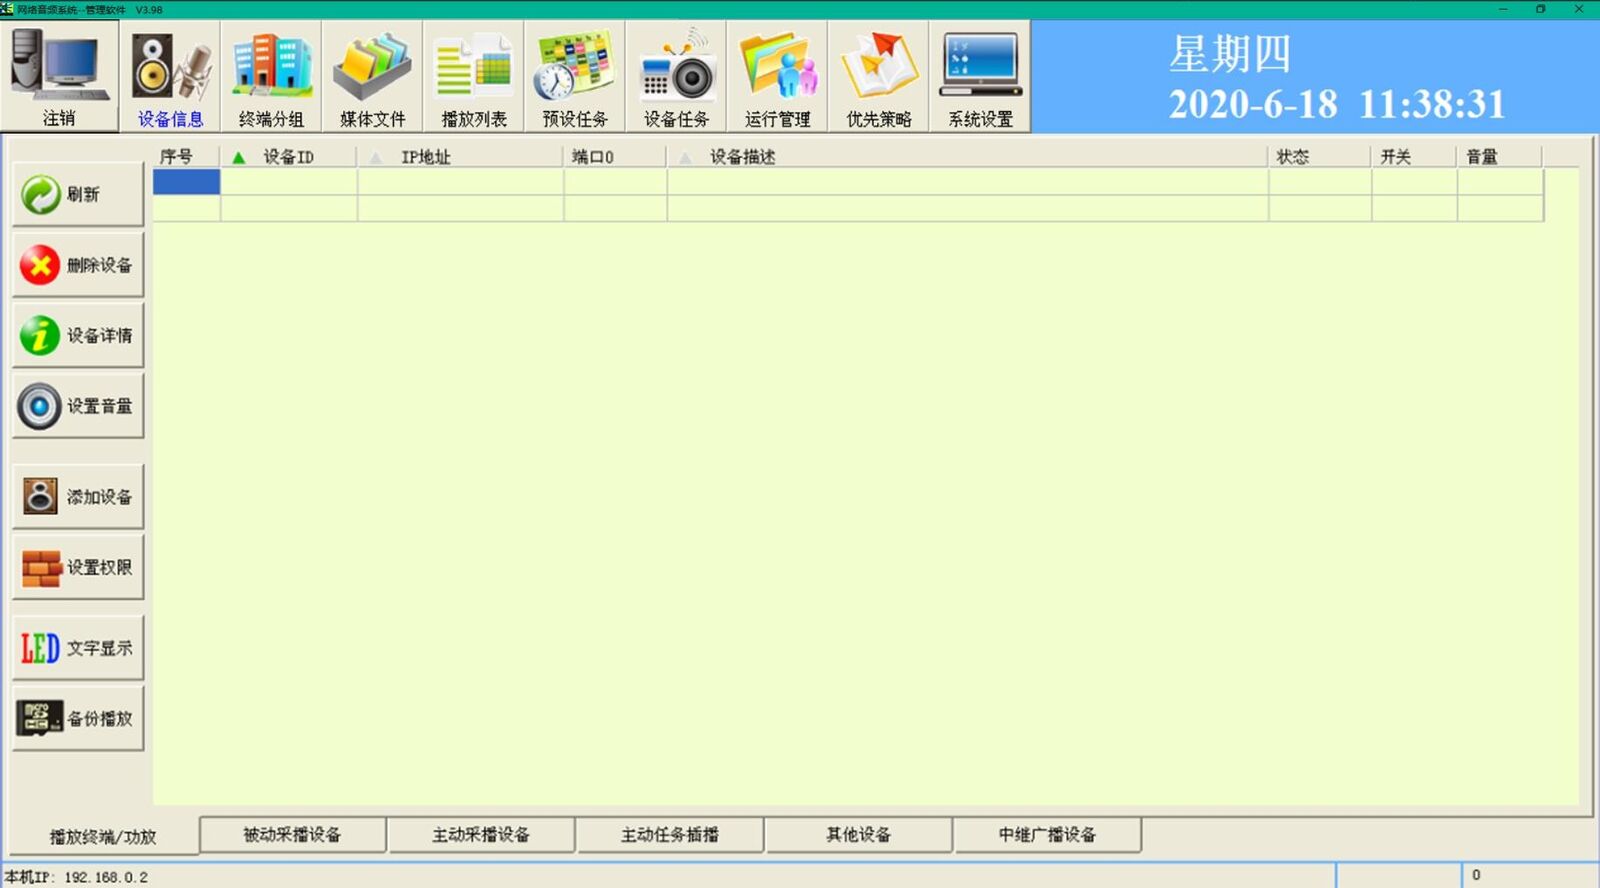Open 运行管理 run management
The image size is (1600, 888).
tap(777, 77)
